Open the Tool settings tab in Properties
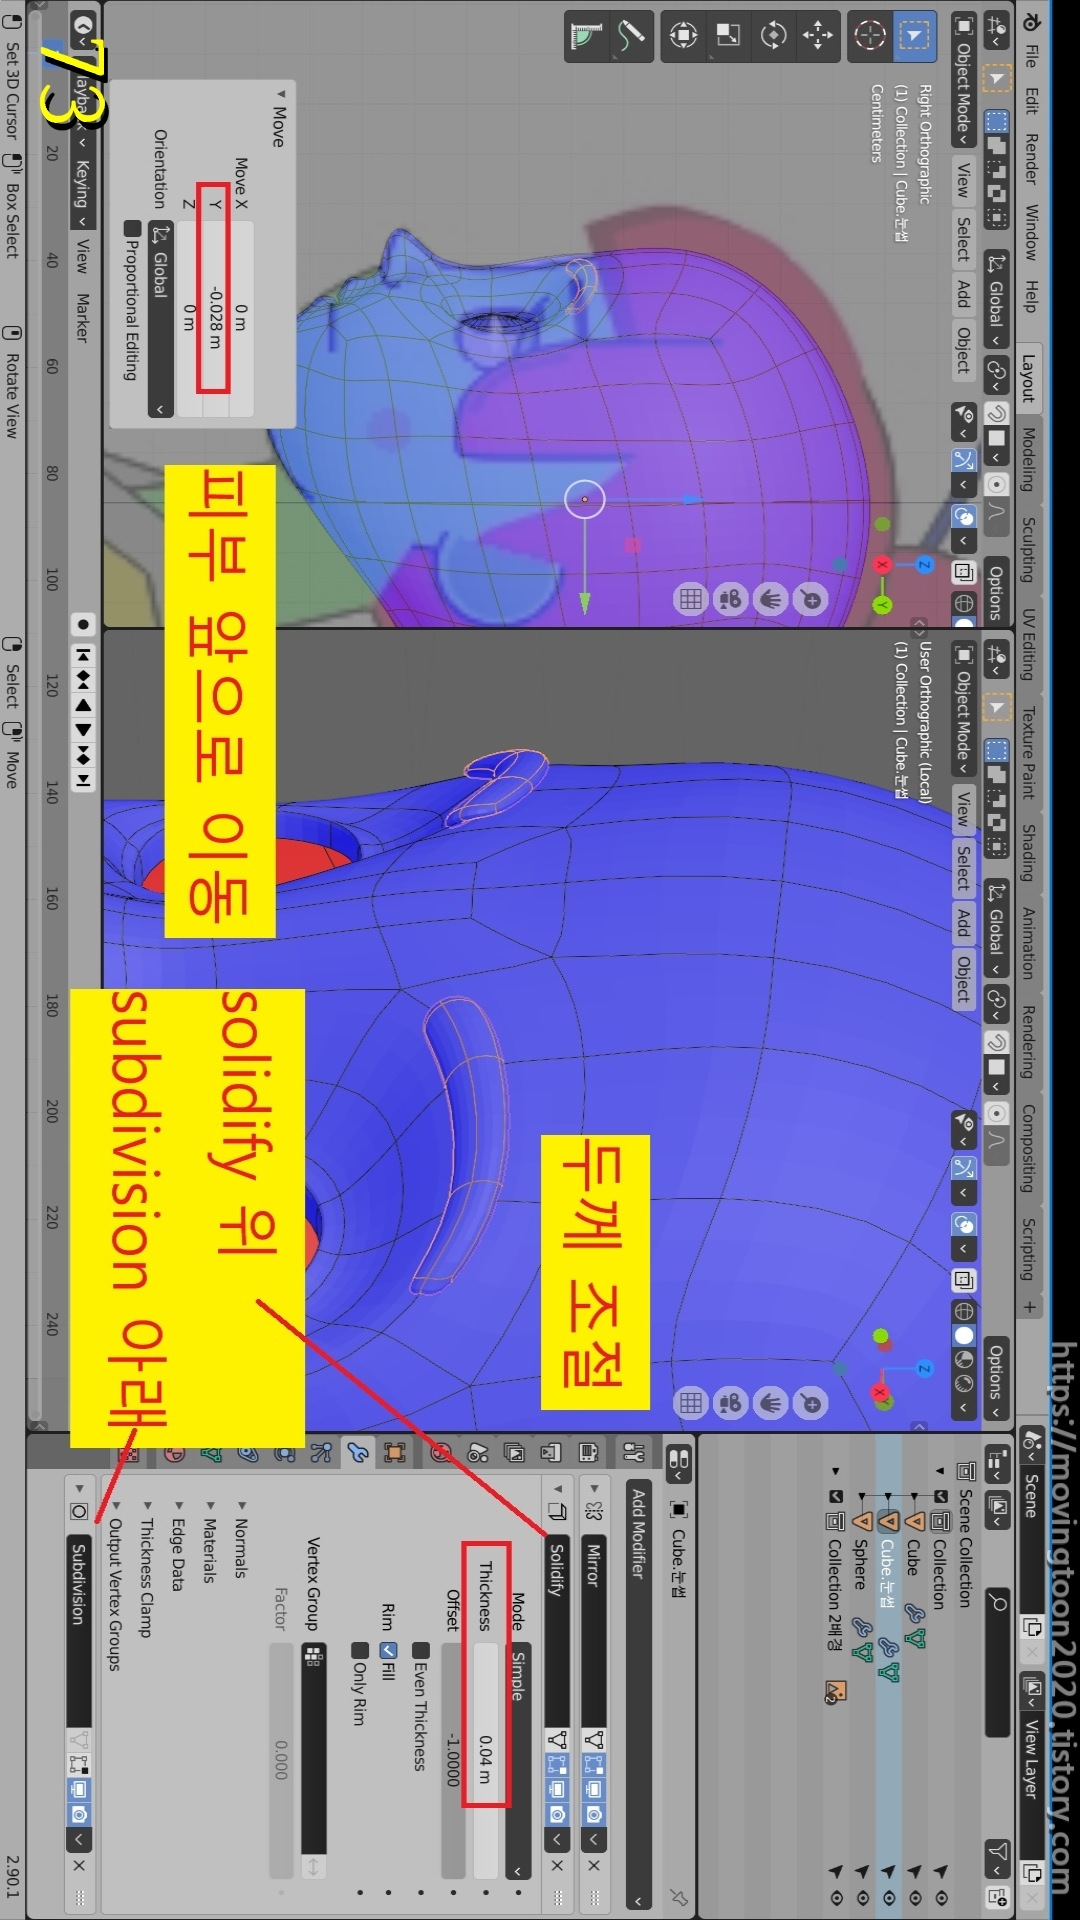The image size is (1080, 1920). click(x=634, y=1453)
